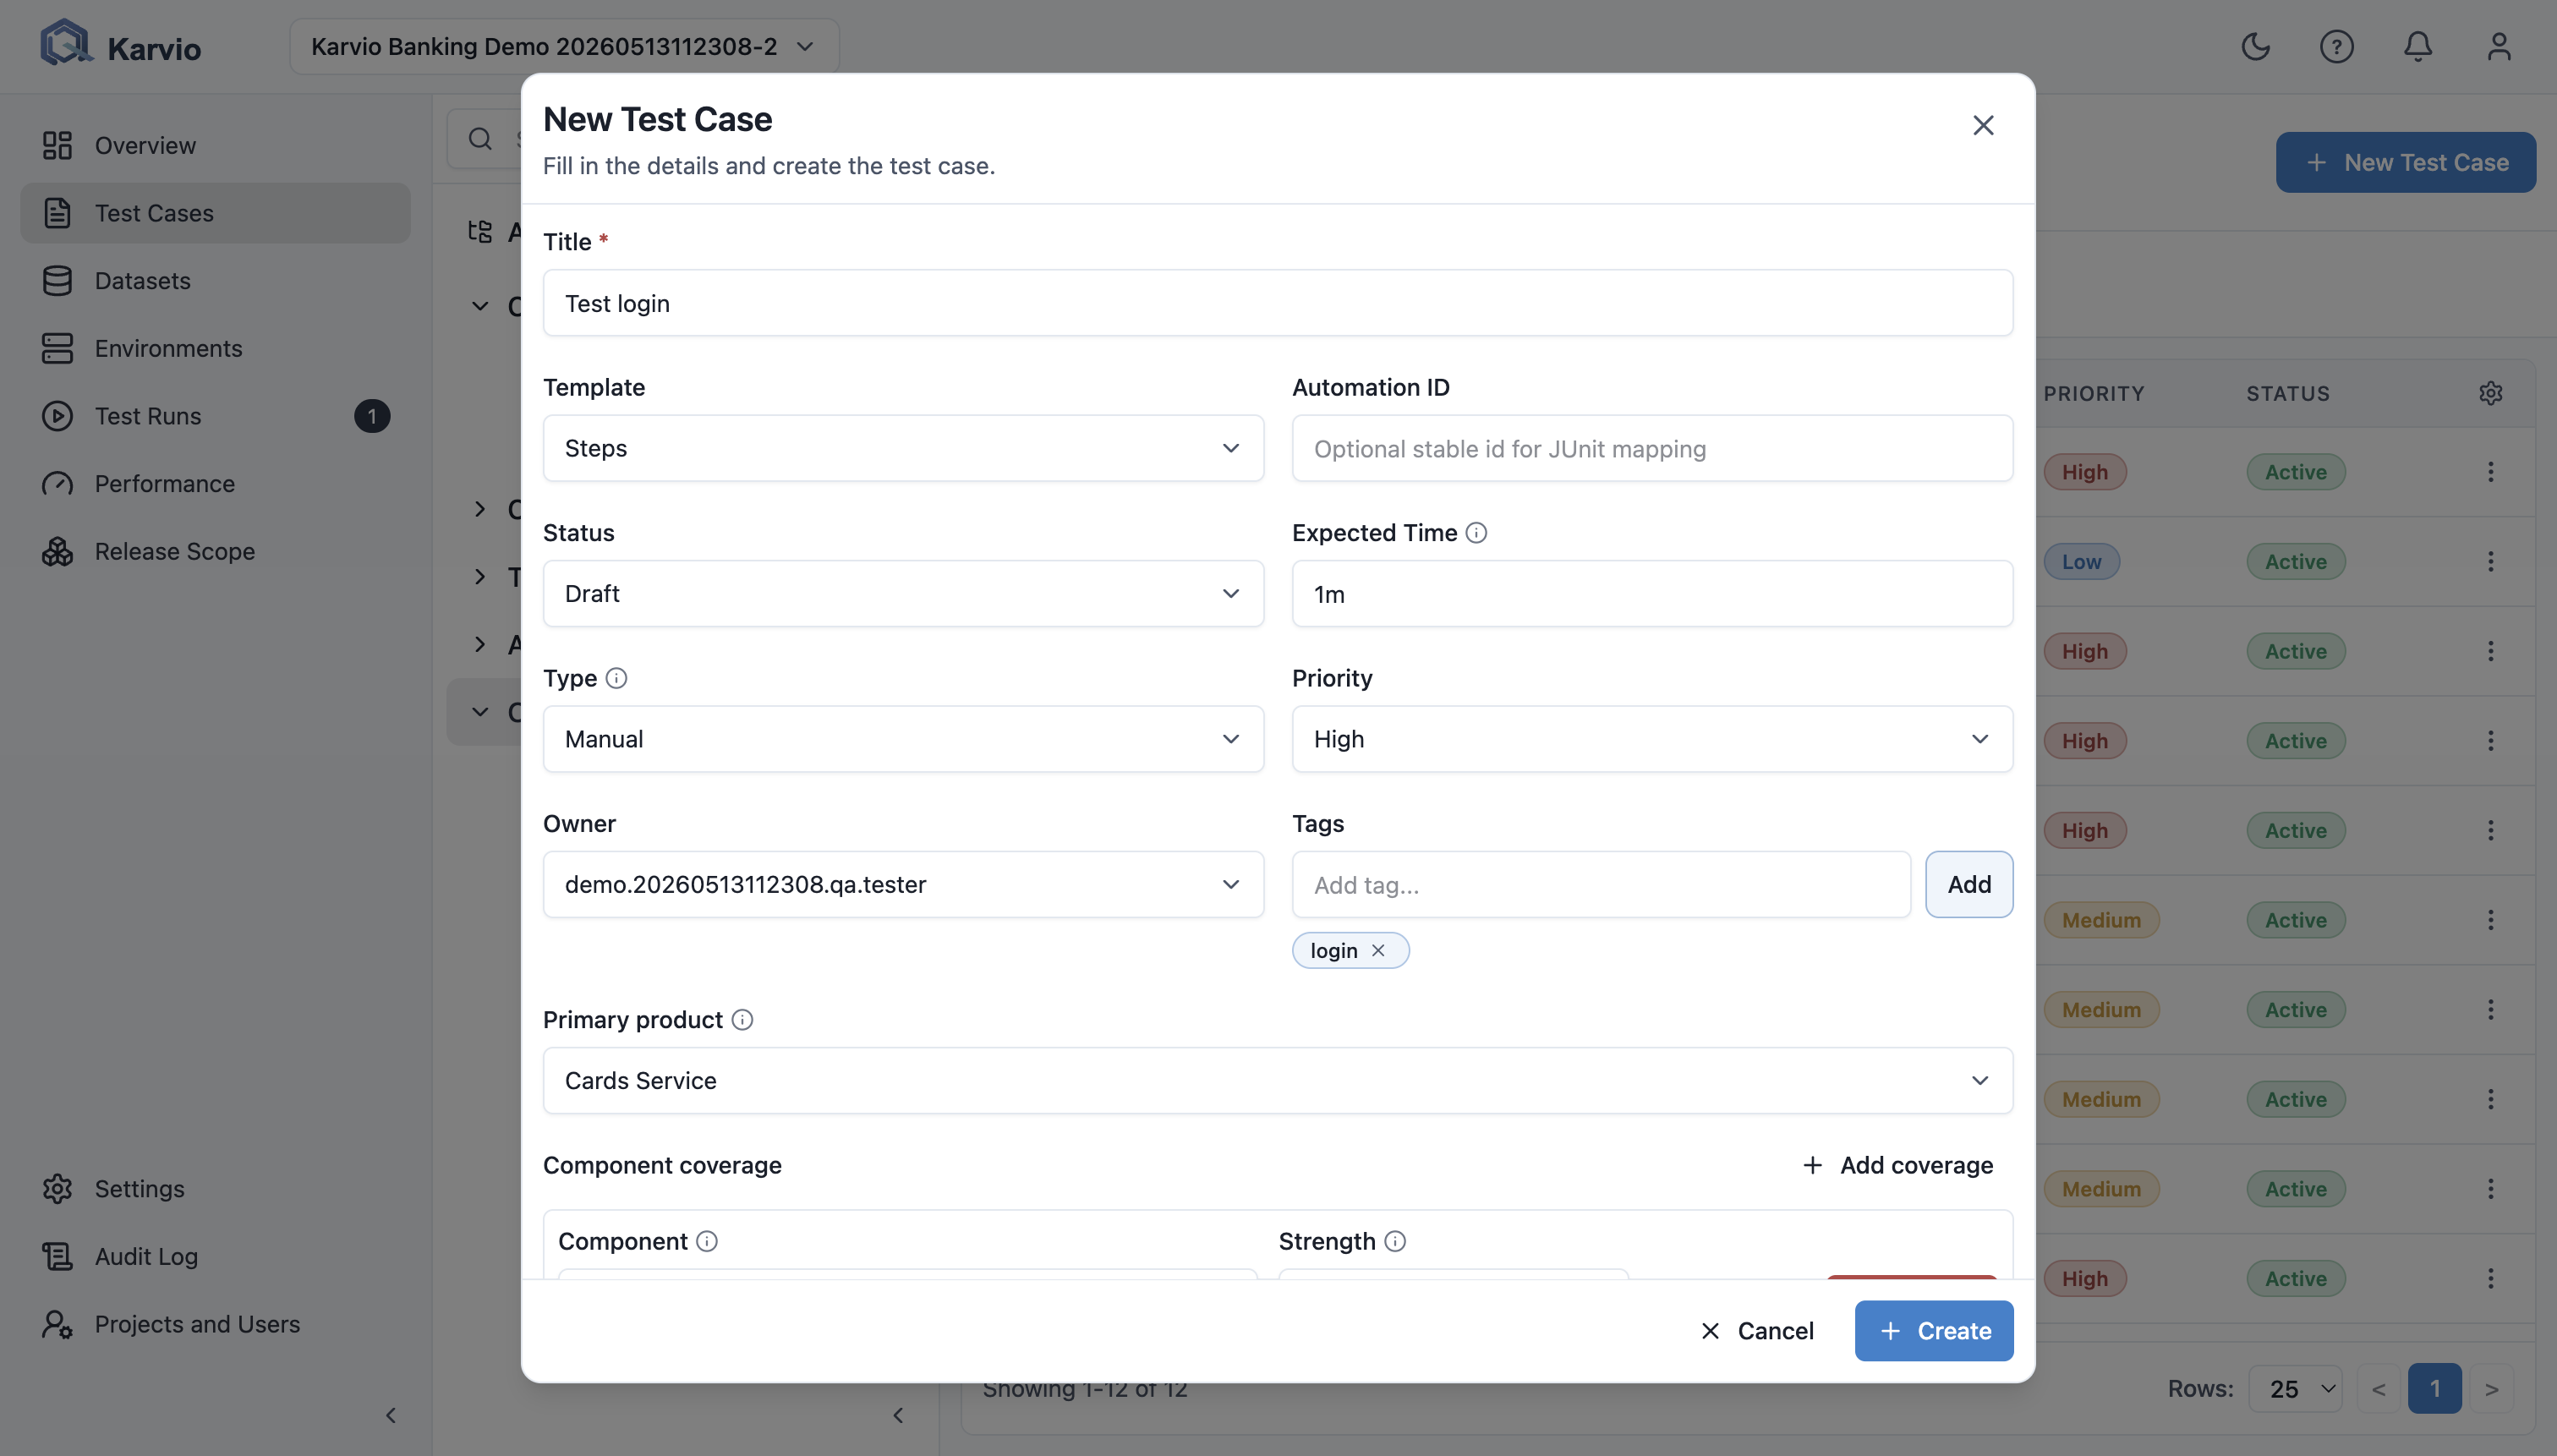The image size is (2557, 1456).
Task: Click the Primary product info icon
Action: (x=742, y=1020)
